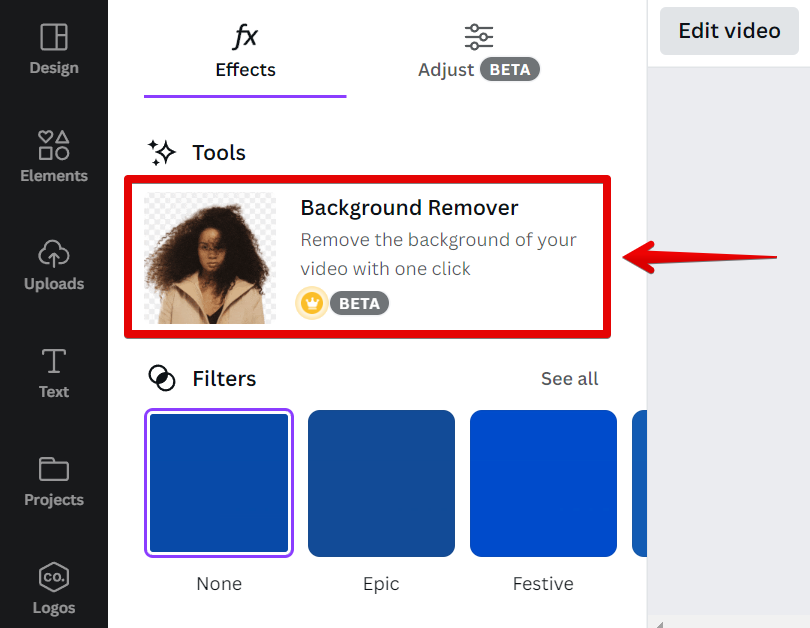The height and width of the screenshot is (628, 810).
Task: Click the Background Remover portrait thumbnail
Action: tap(209, 256)
